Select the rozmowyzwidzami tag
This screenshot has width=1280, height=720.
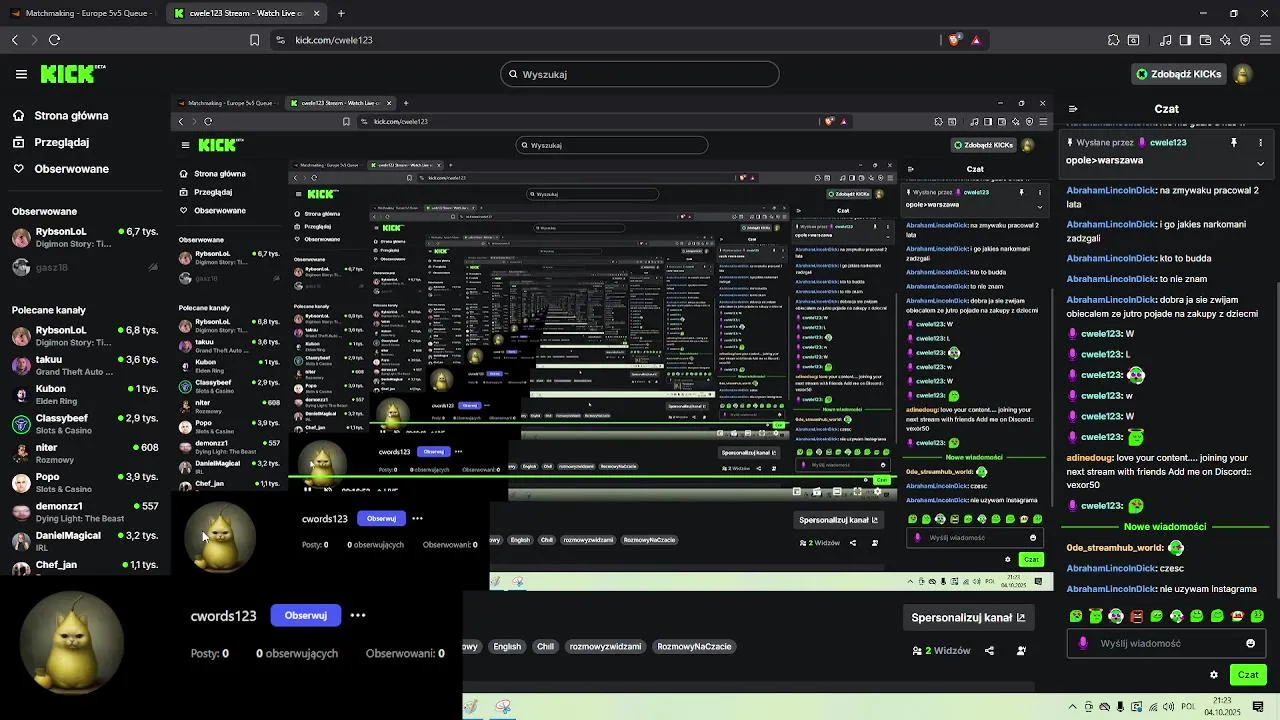pos(605,647)
